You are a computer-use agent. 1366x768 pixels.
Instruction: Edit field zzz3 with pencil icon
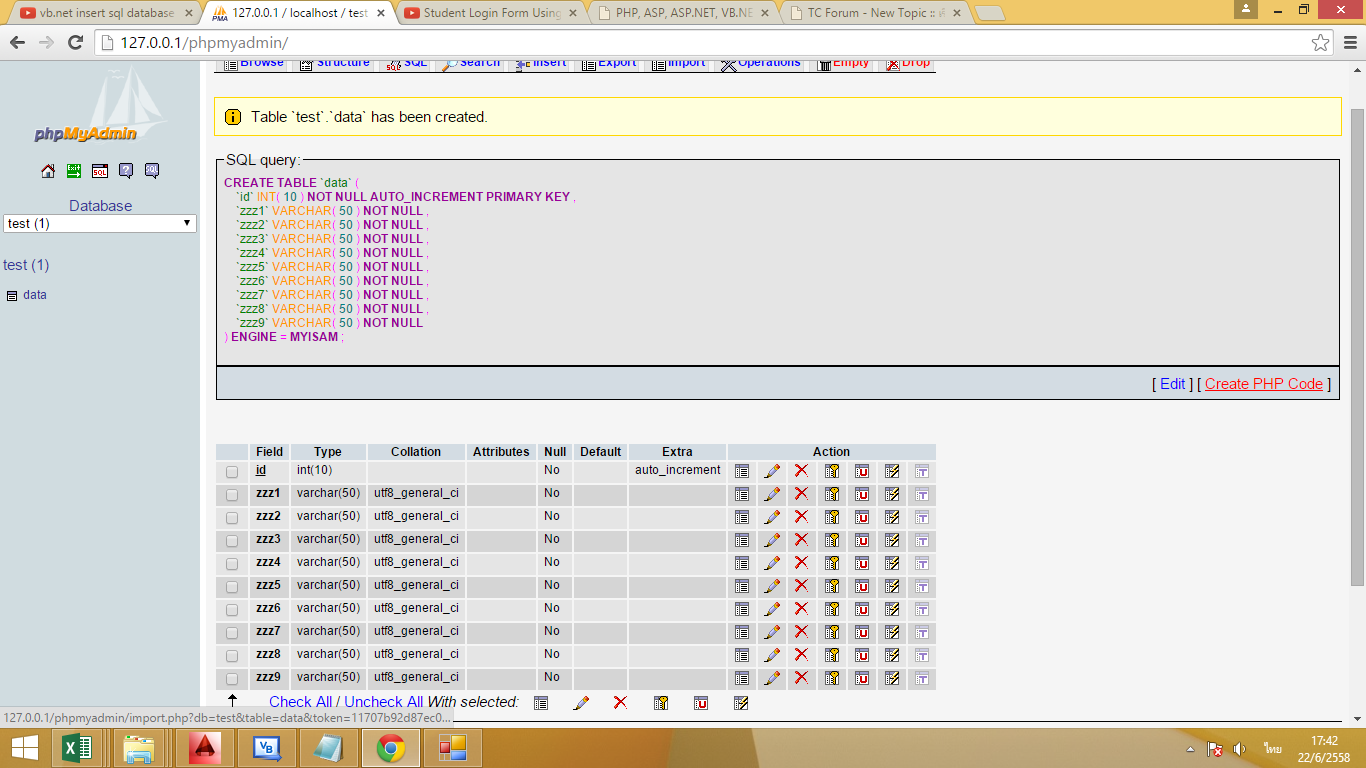772,540
